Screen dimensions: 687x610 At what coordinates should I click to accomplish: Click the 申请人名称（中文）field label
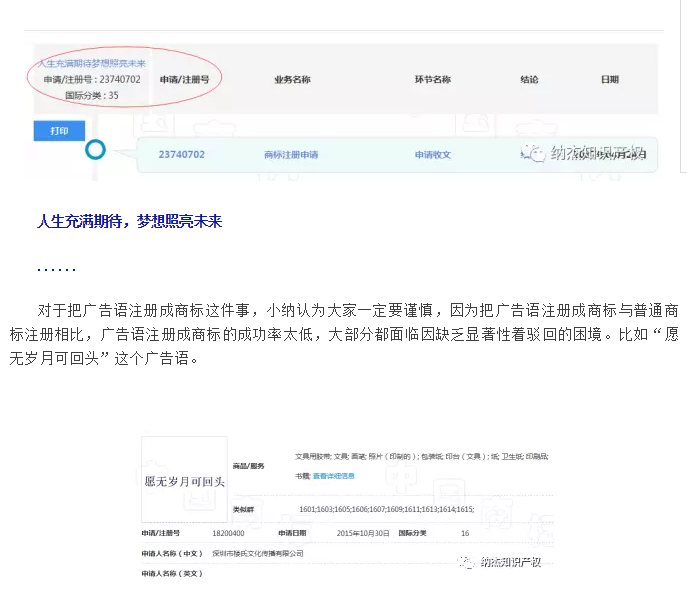172,553
